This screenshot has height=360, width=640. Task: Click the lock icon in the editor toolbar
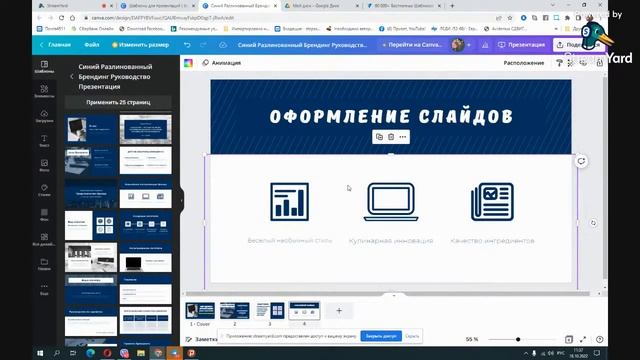click(599, 63)
